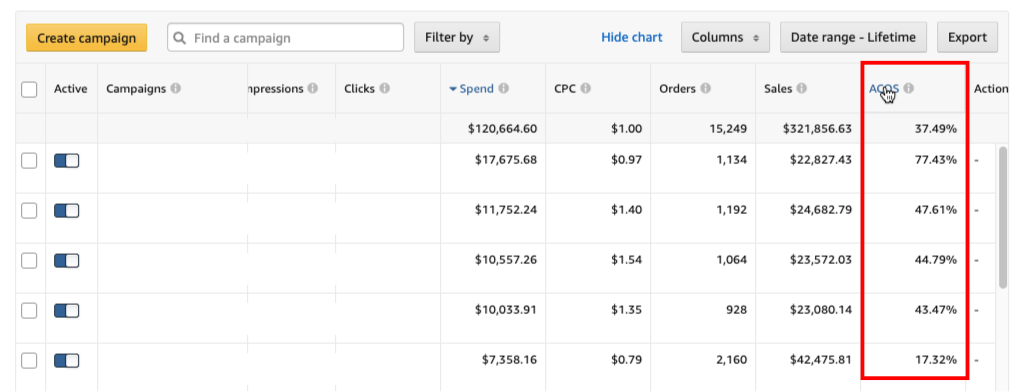
Task: Click the info icon beside CPC header
Action: 586,89
